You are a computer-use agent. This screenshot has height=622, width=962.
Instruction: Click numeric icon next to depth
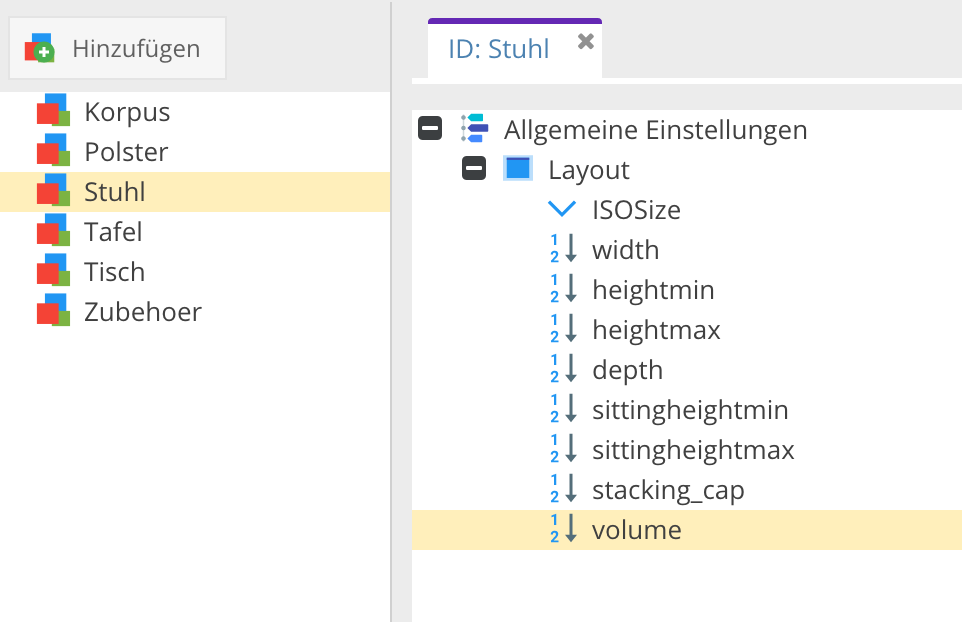click(564, 370)
